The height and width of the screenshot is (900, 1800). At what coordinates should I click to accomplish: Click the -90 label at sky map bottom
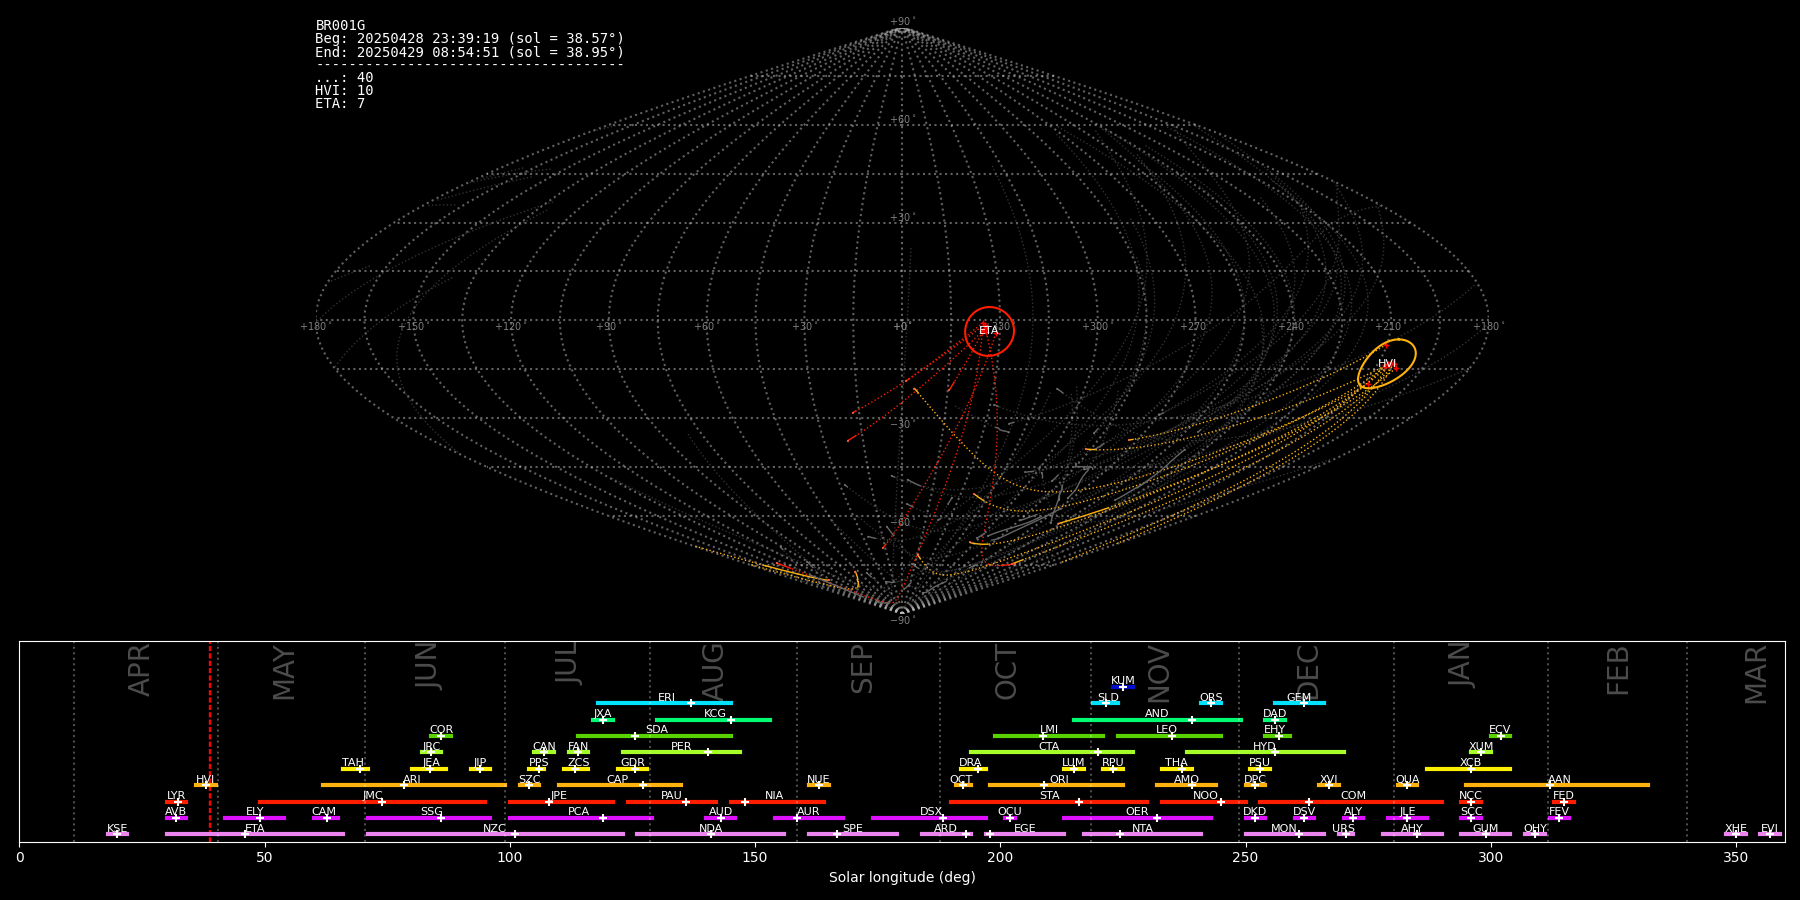click(x=901, y=621)
